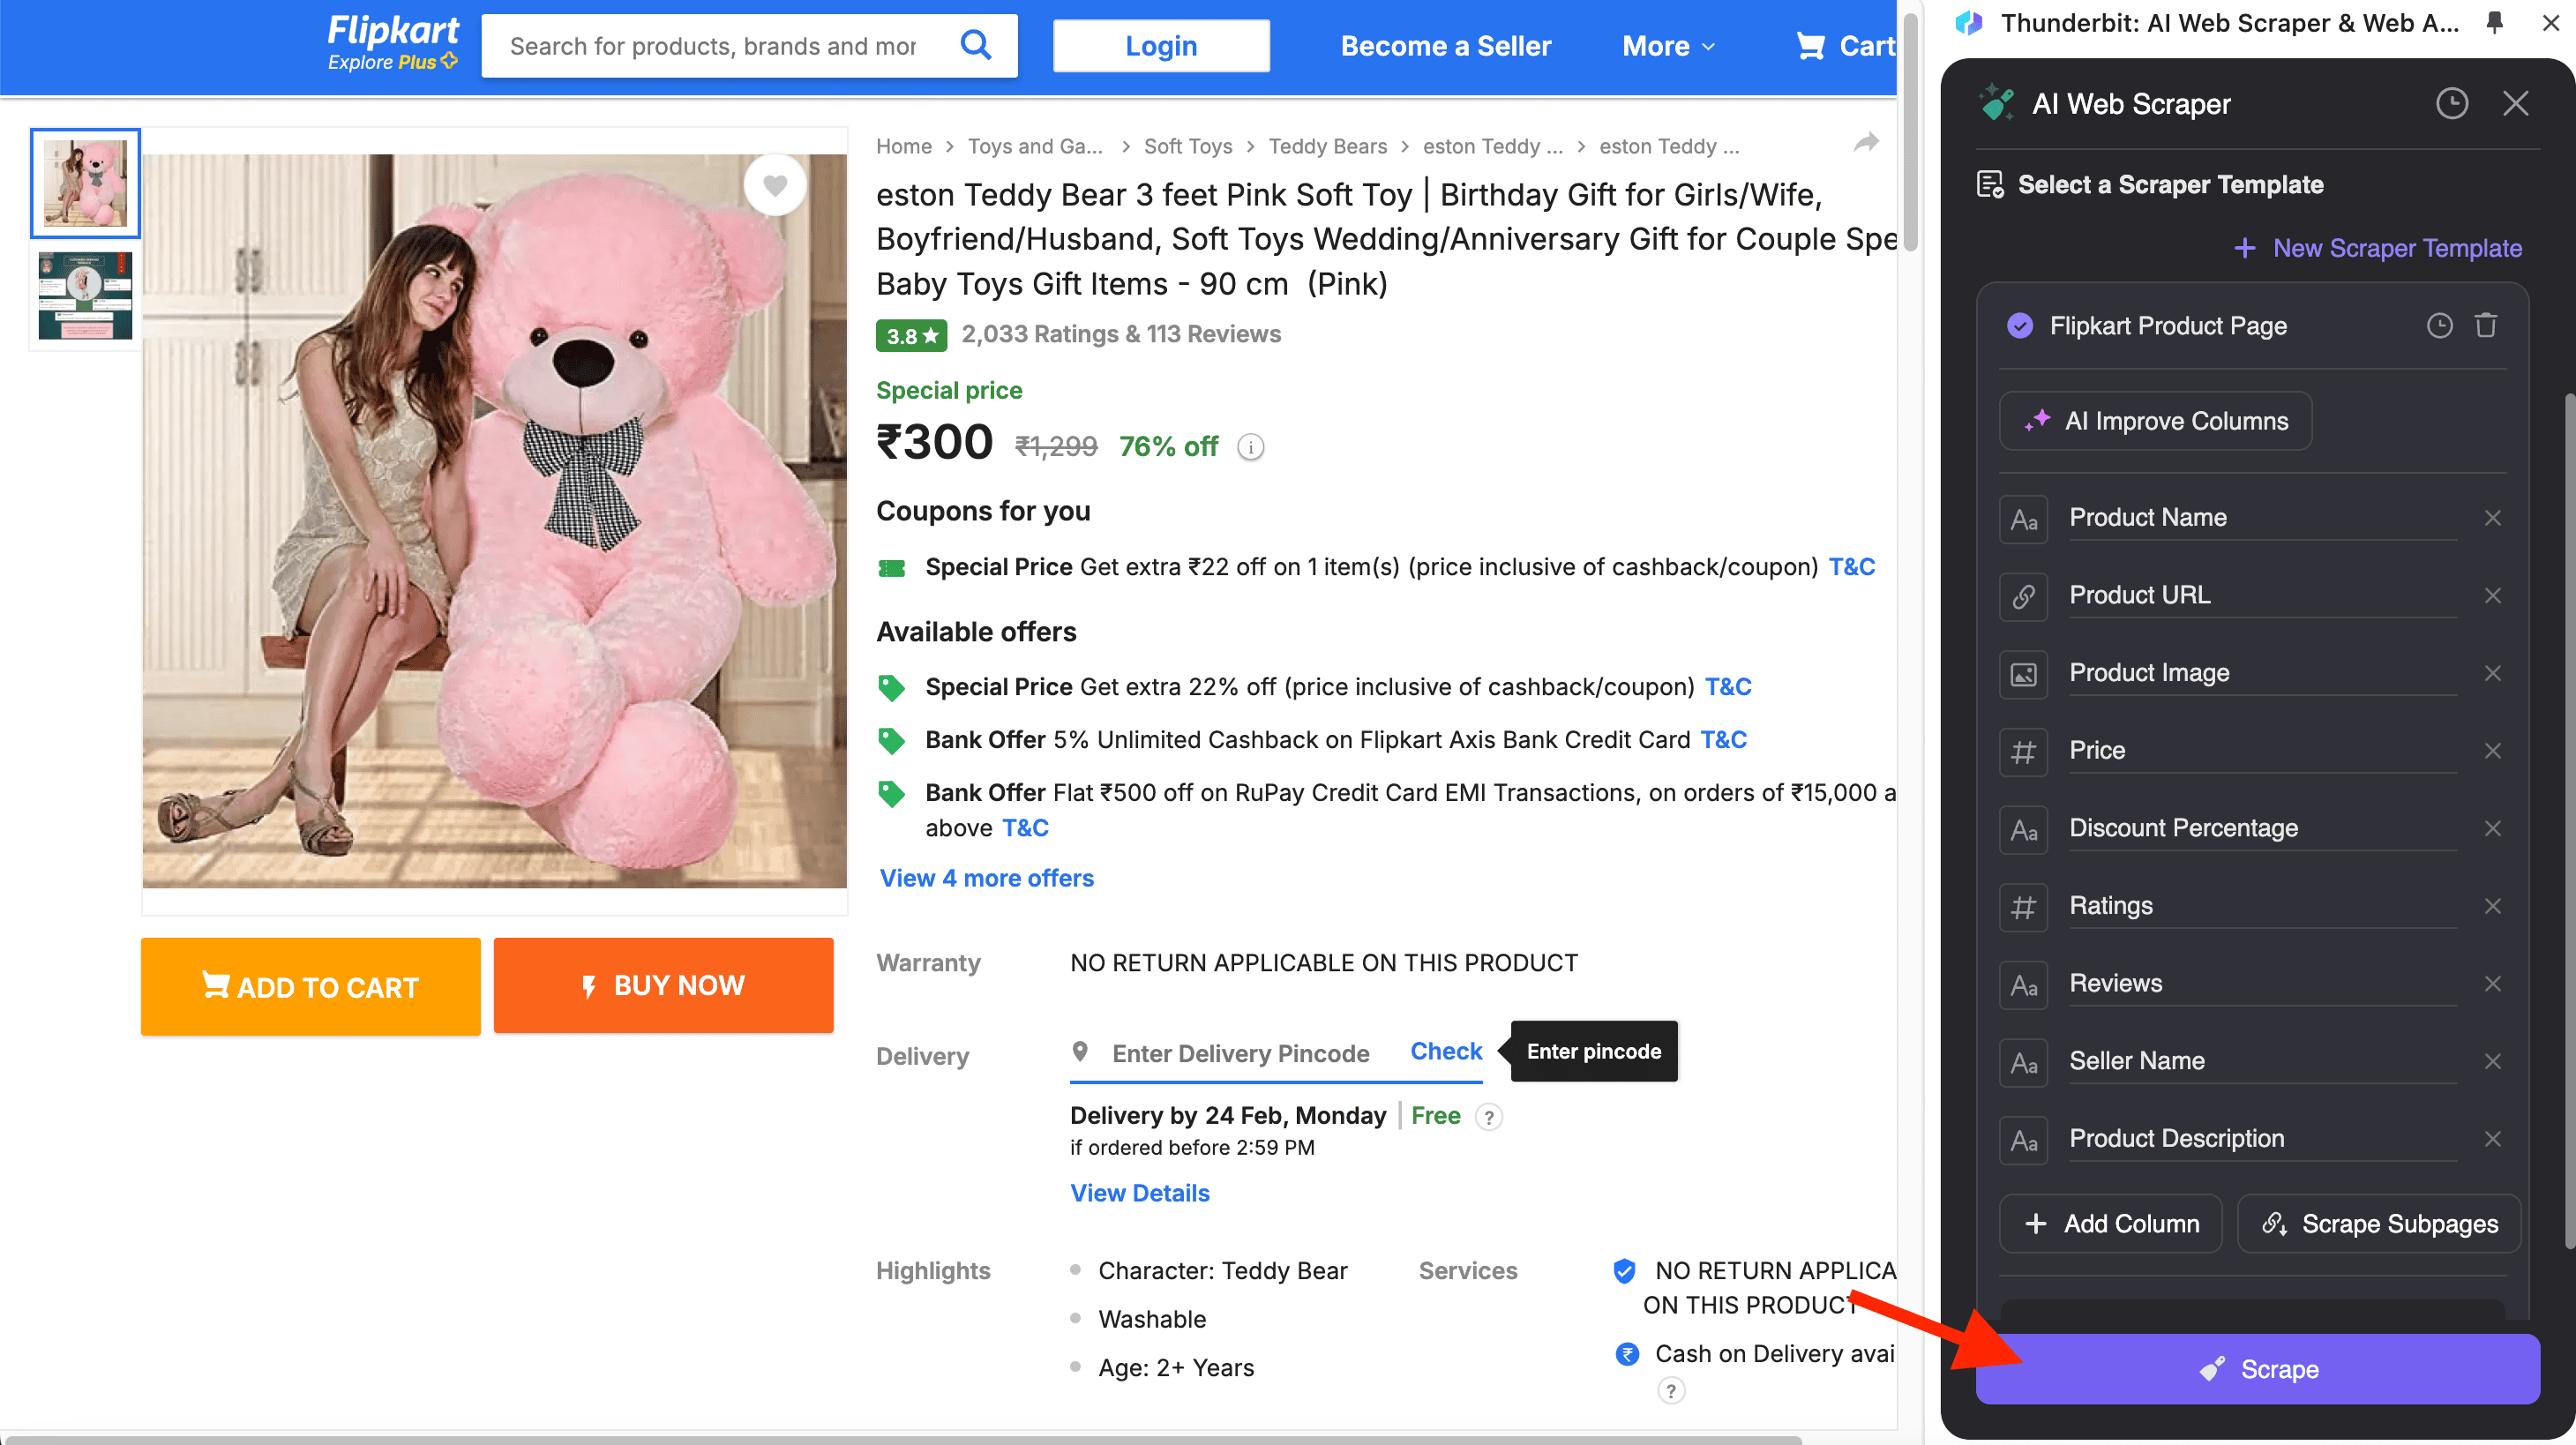Select the second product thumbnail
The width and height of the screenshot is (2576, 1445).
[x=85, y=296]
